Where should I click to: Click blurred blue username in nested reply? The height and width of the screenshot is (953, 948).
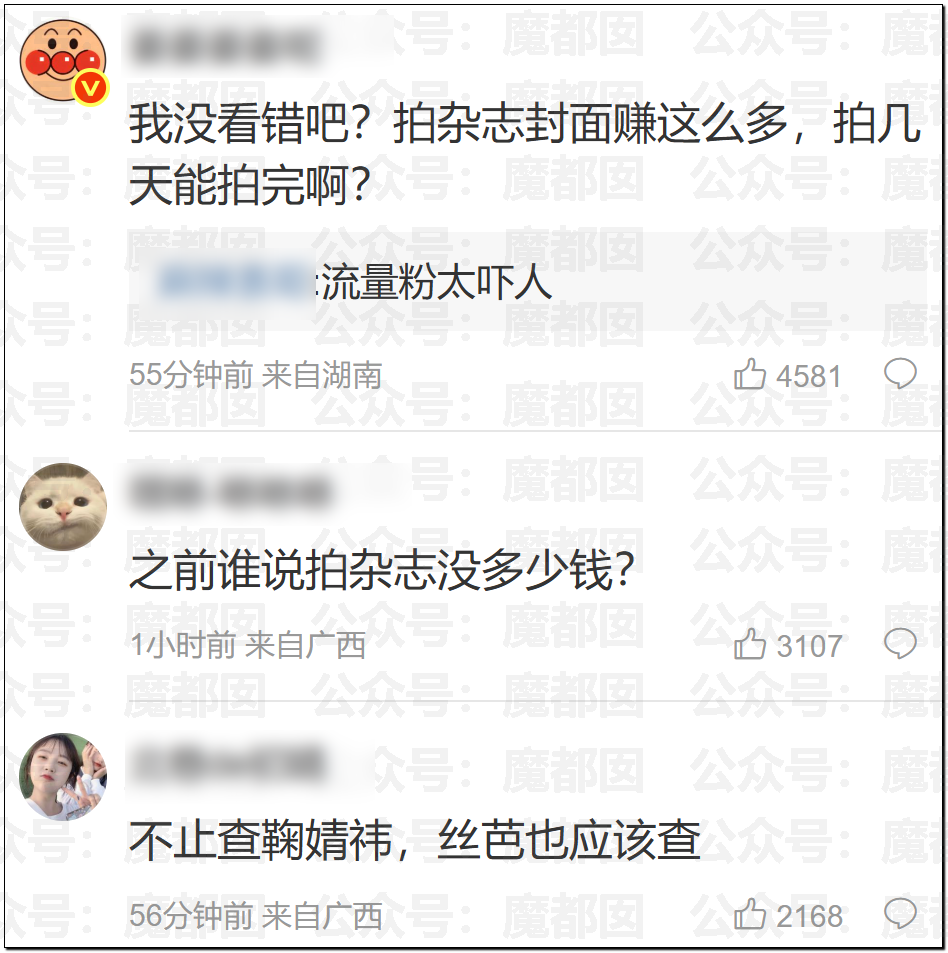pyautogui.click(x=236, y=283)
